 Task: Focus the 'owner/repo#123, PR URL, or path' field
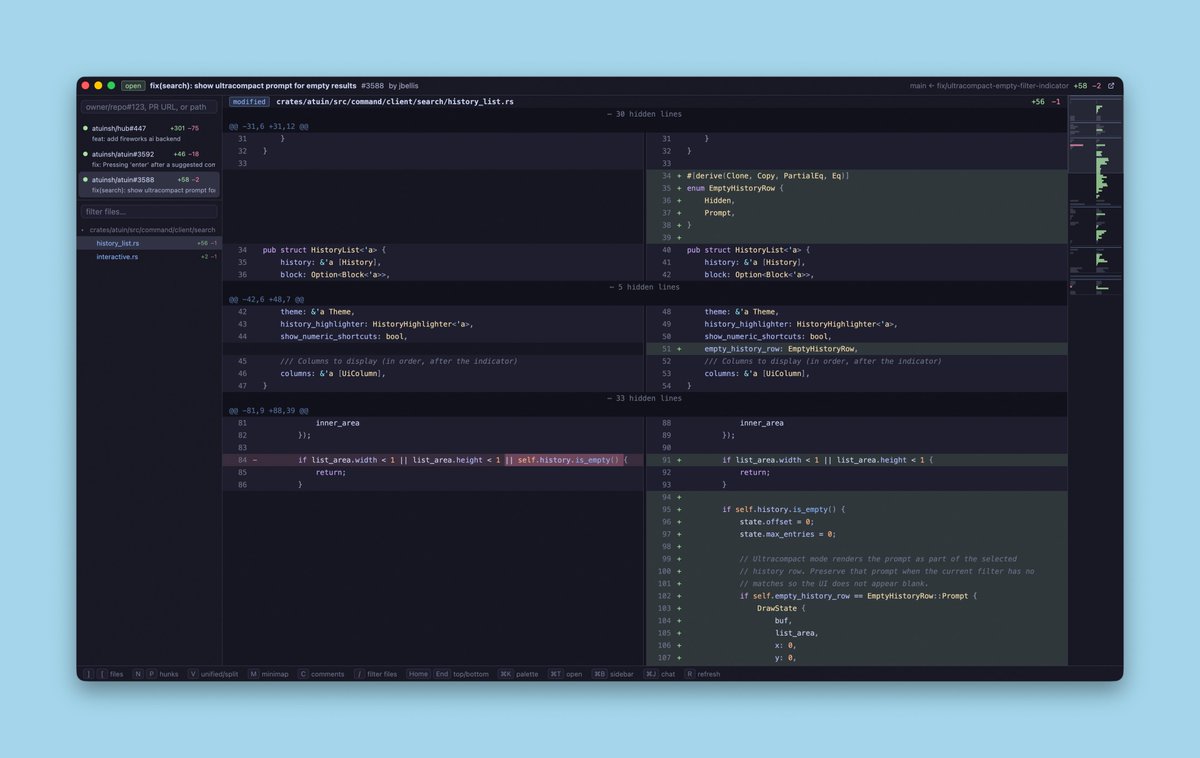tap(149, 107)
